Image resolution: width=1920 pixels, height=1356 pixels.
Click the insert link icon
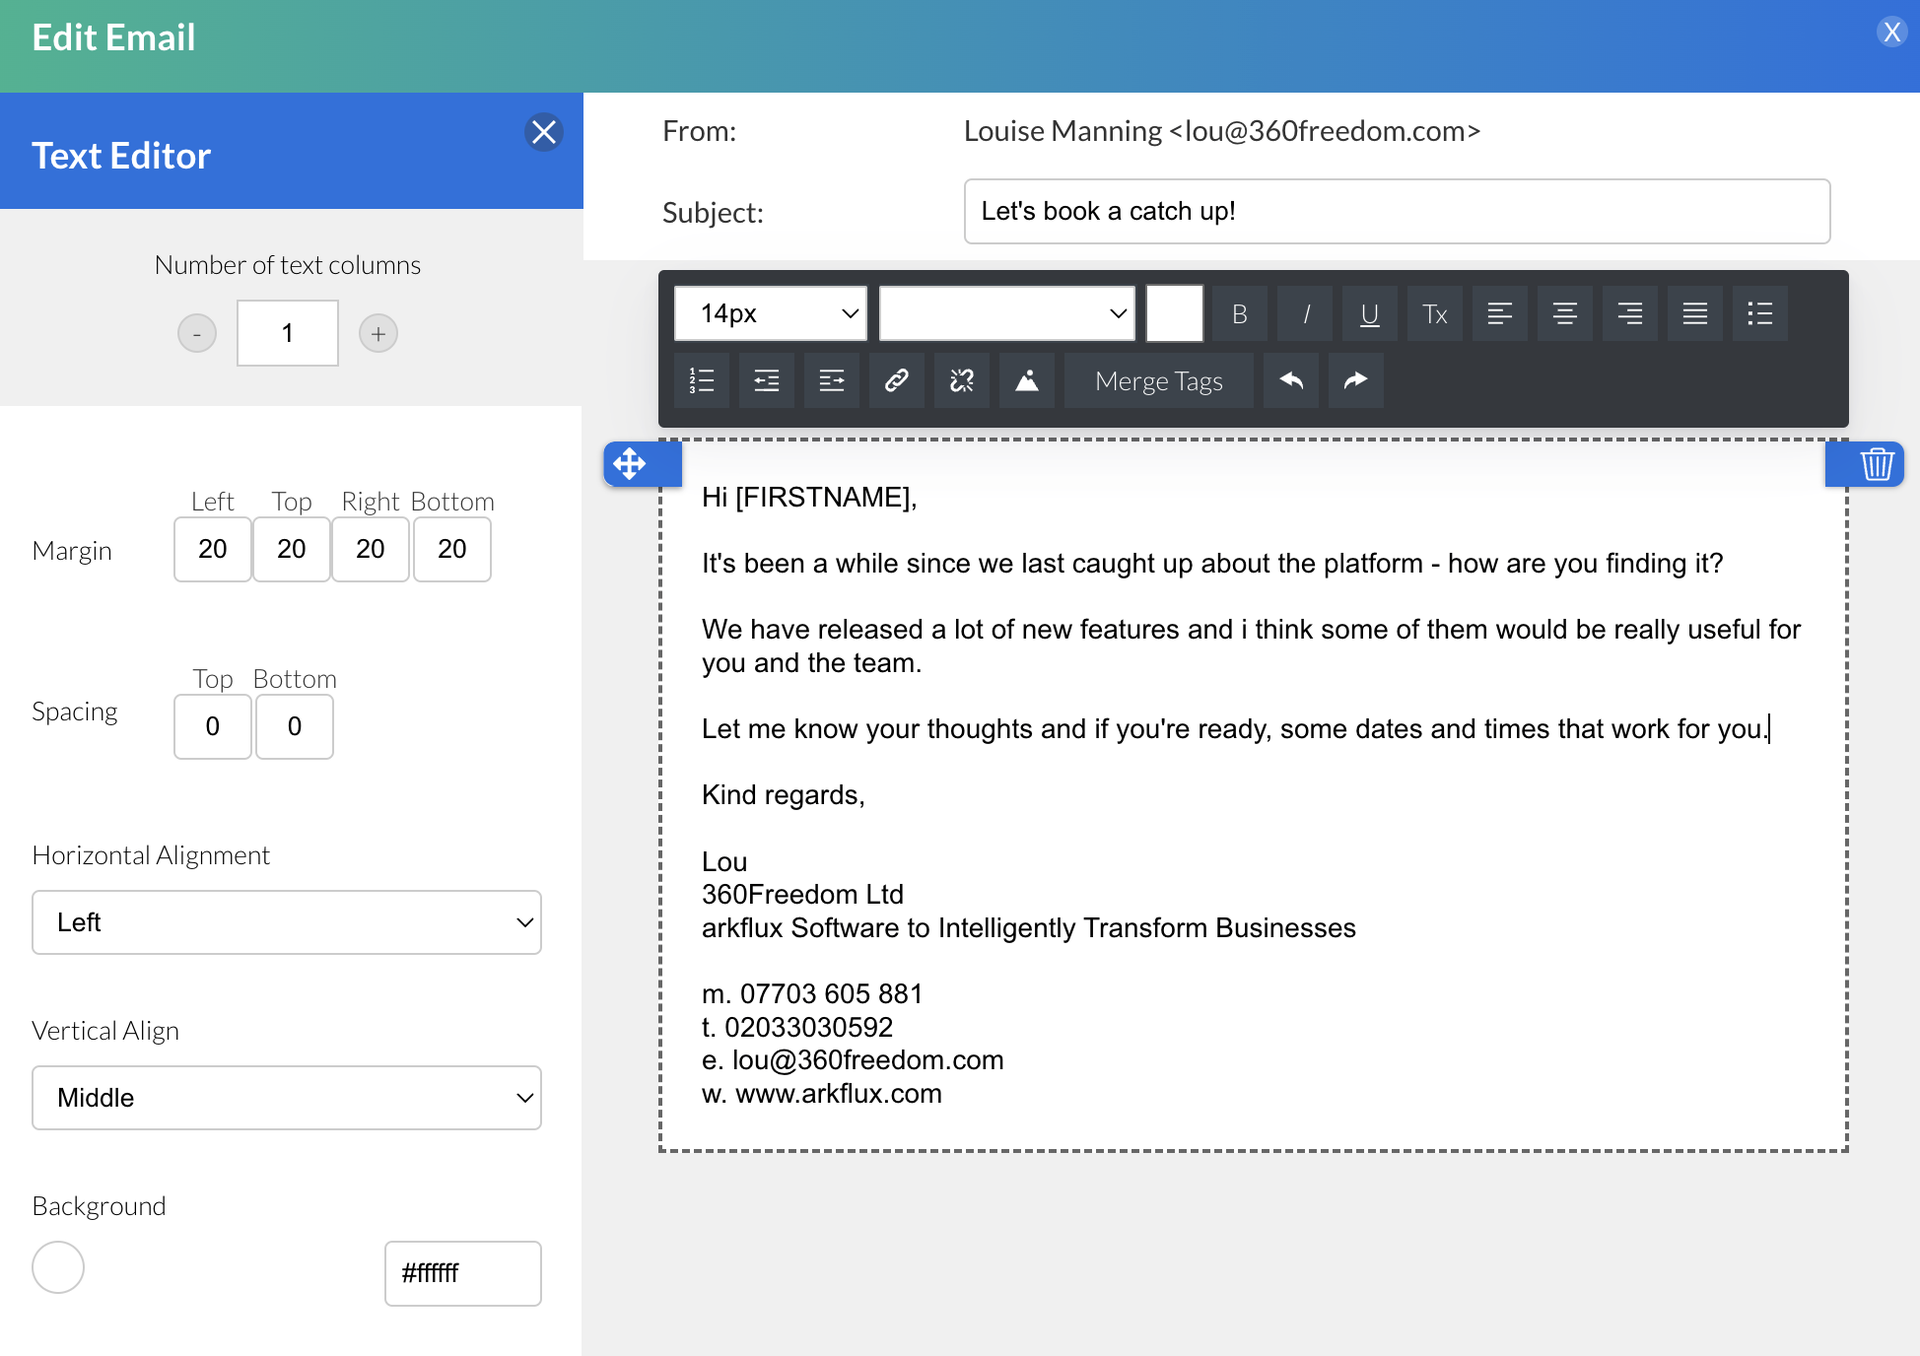896,380
